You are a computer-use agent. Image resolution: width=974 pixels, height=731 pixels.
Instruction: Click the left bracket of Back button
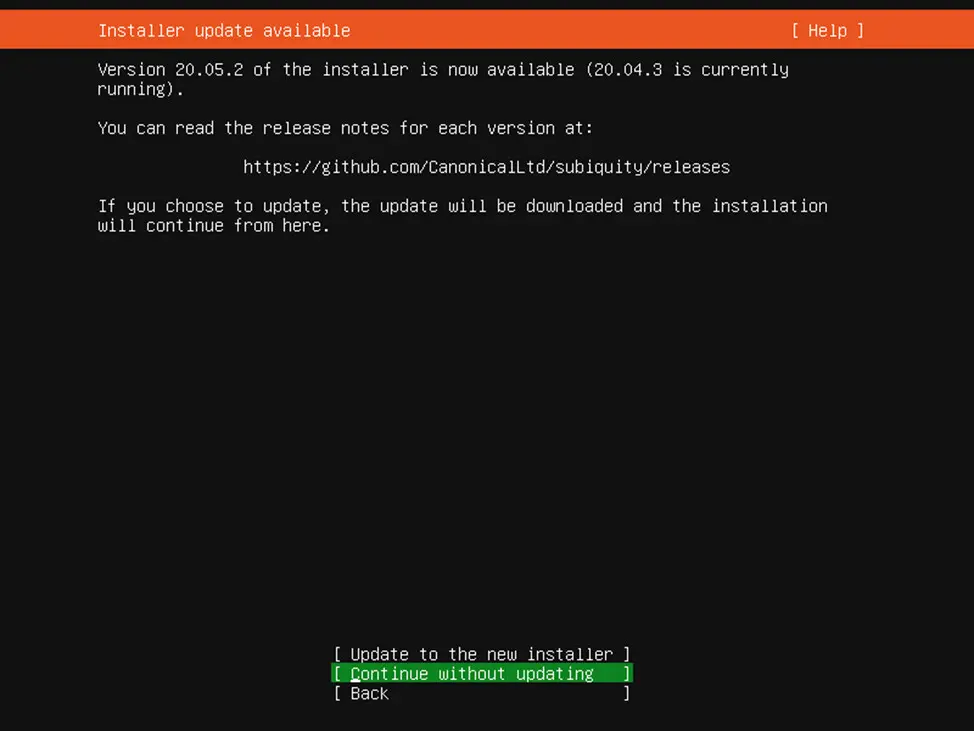[337, 693]
